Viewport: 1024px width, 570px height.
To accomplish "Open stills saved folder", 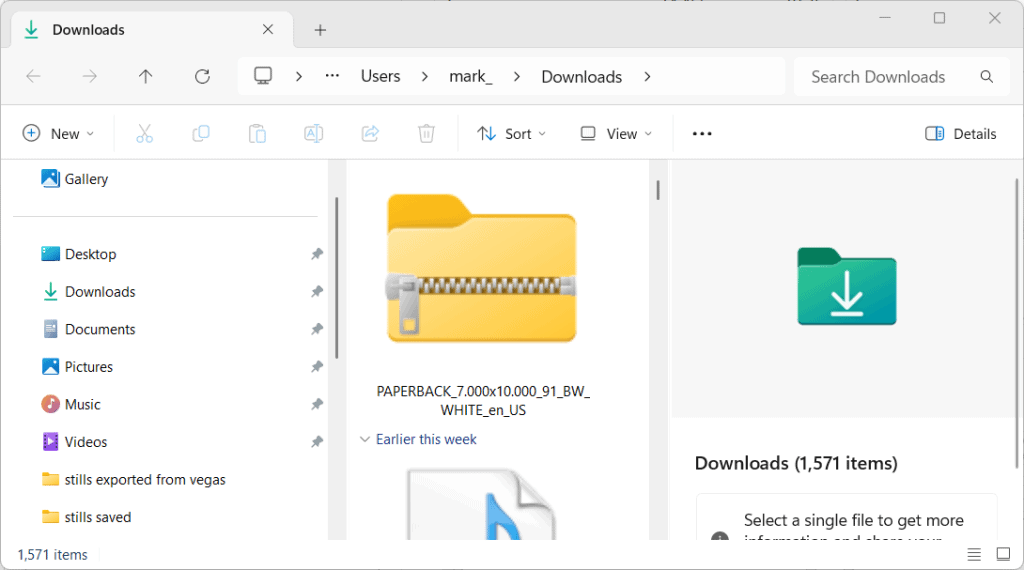I will (97, 517).
